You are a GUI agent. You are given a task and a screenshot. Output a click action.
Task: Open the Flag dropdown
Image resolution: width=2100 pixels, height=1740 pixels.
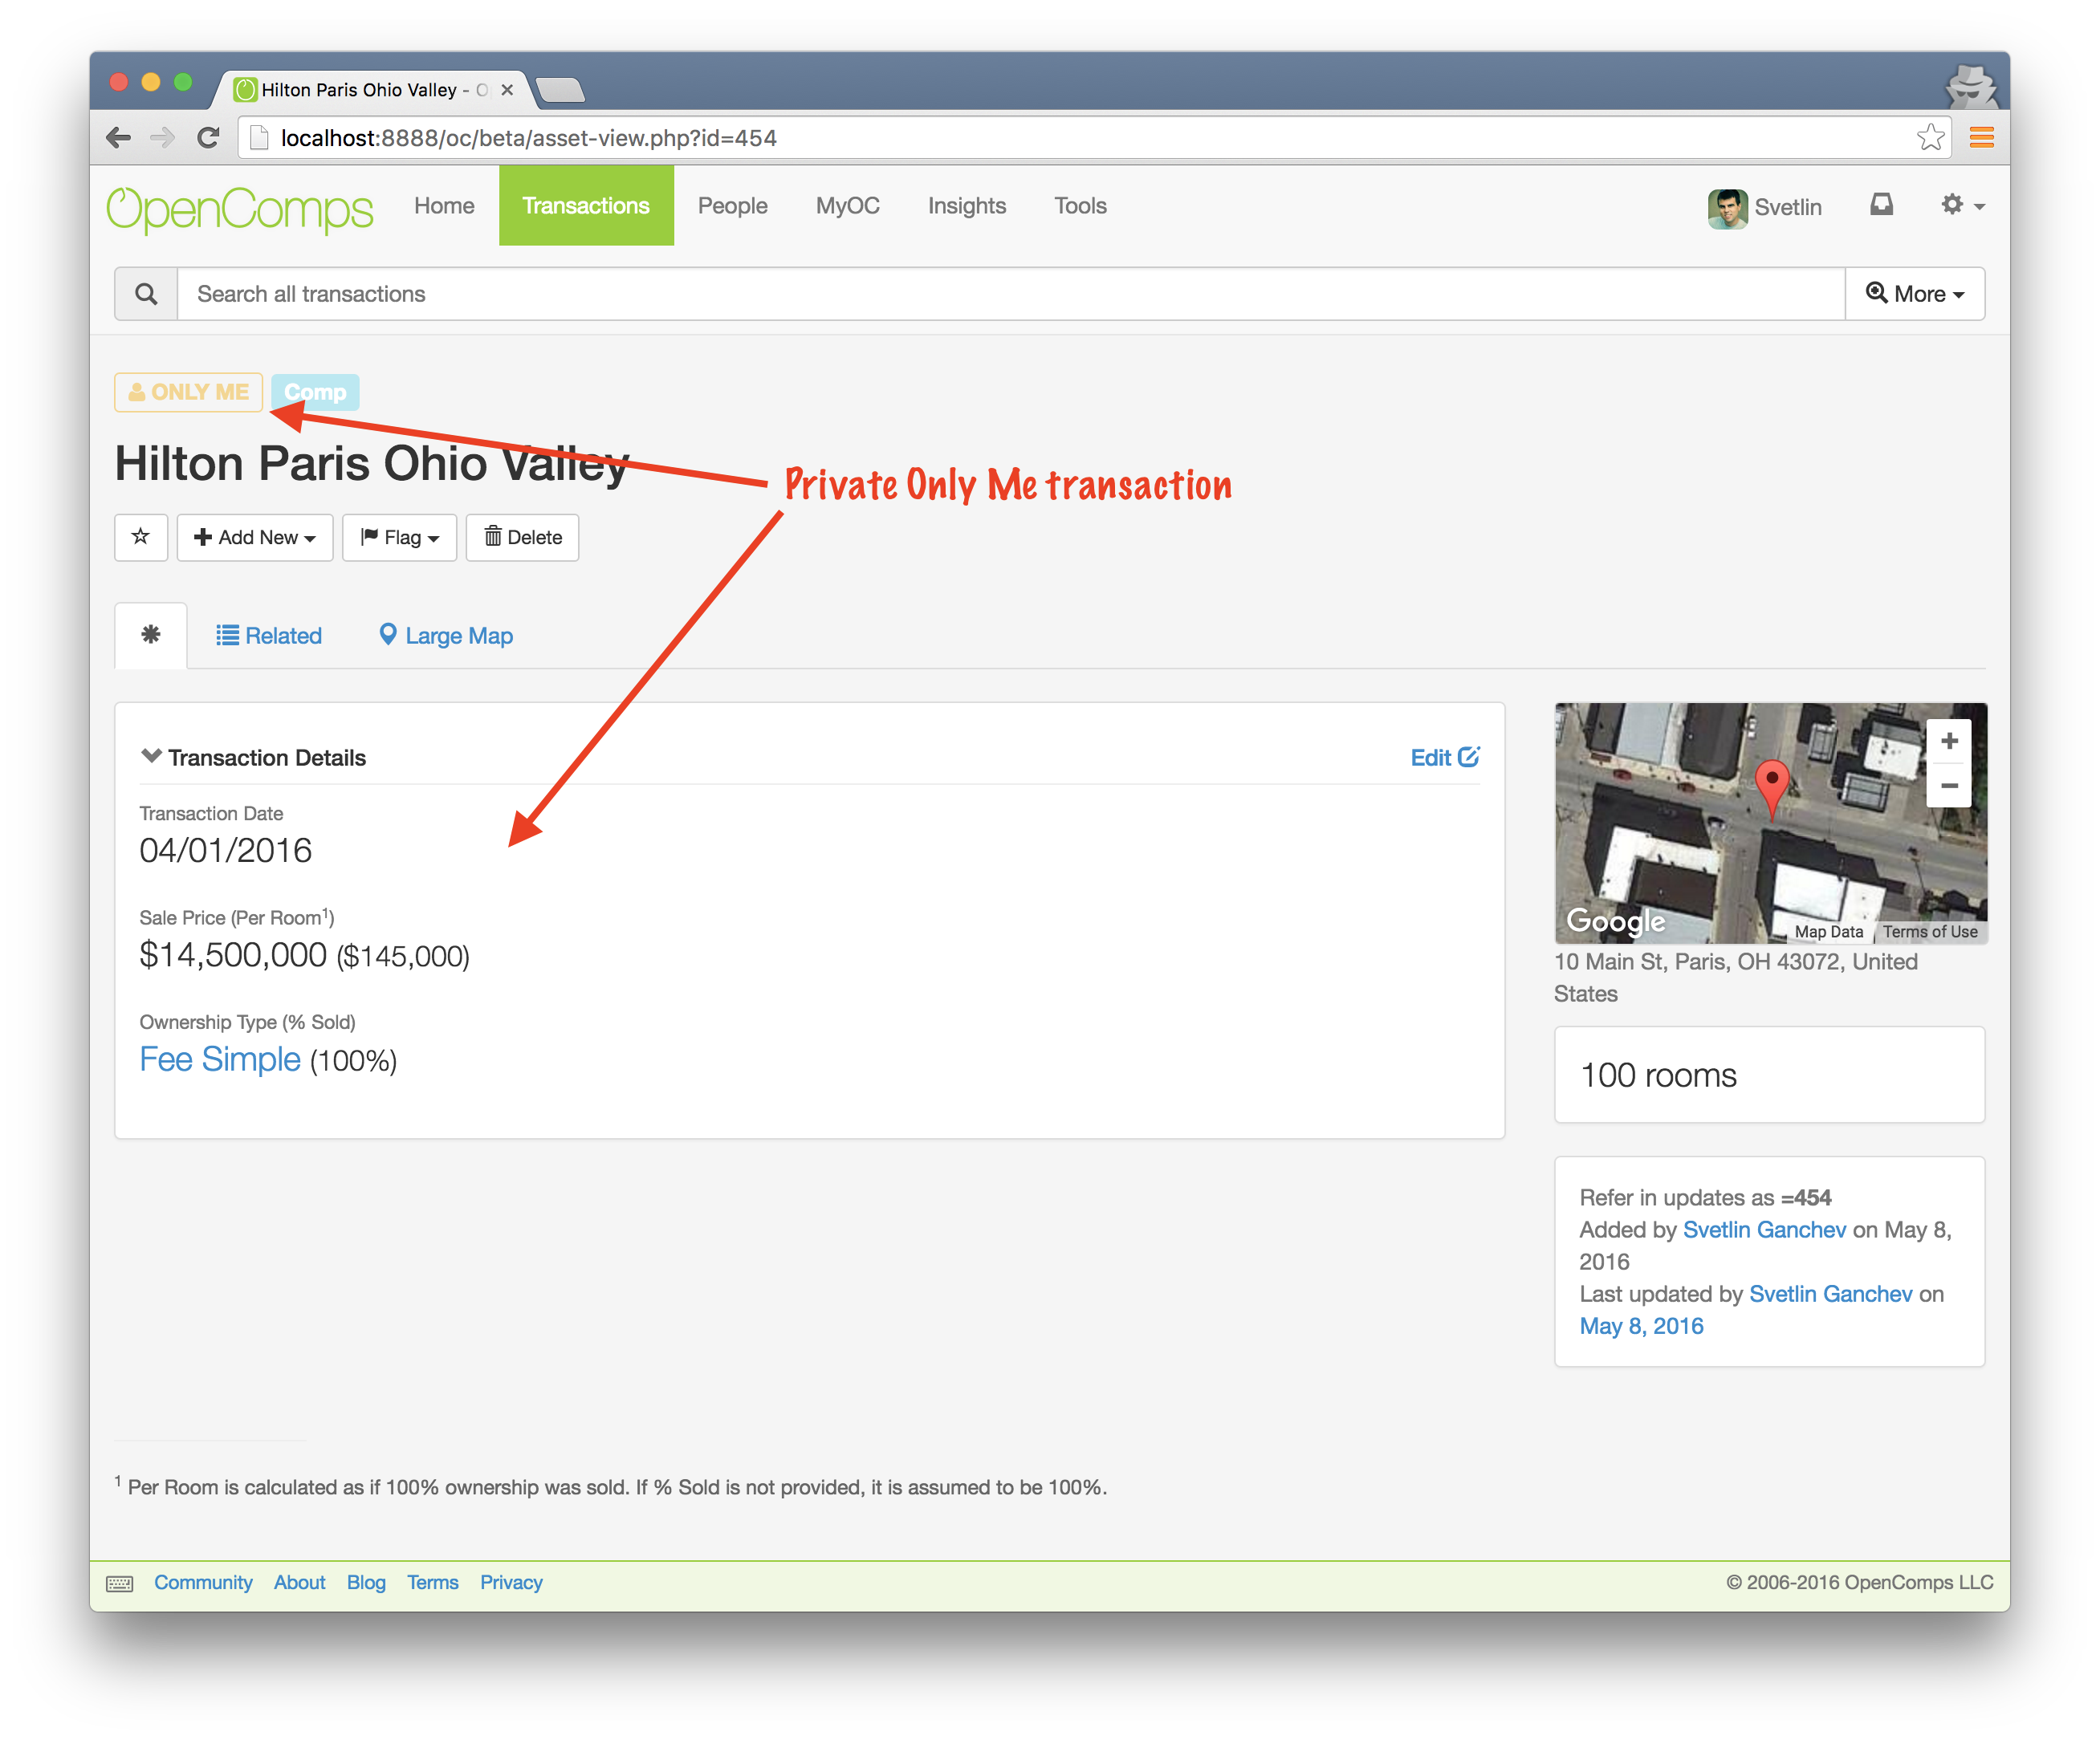coord(399,537)
